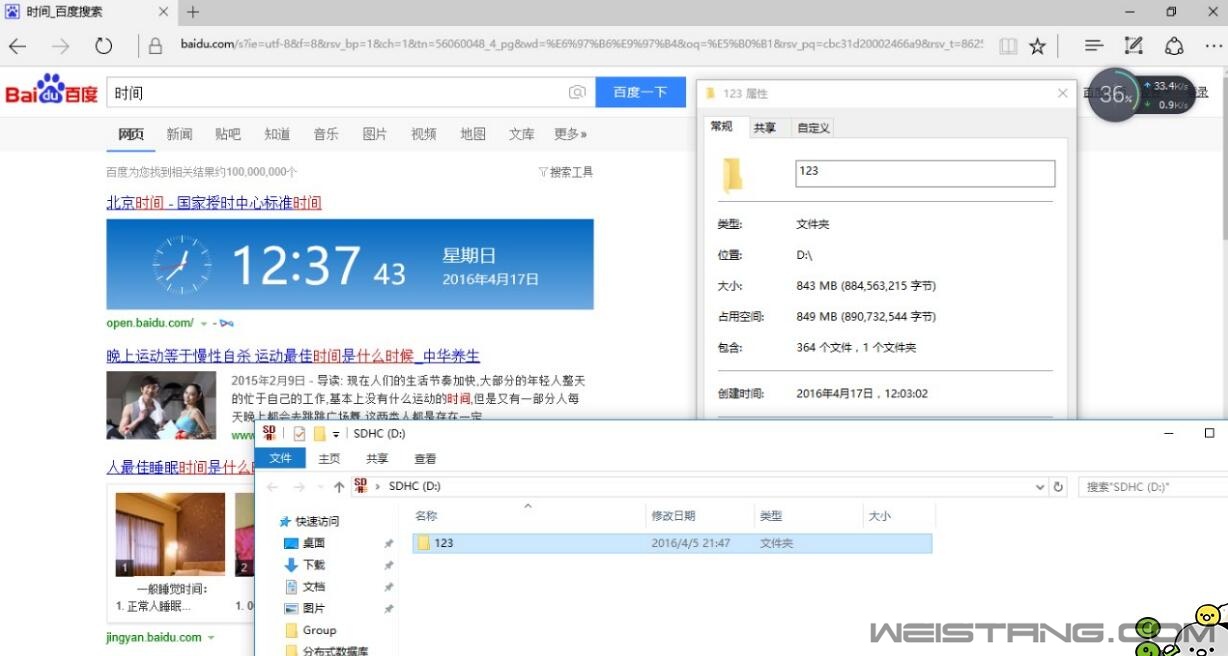Open Explorer recent locations dropdown

point(320,487)
